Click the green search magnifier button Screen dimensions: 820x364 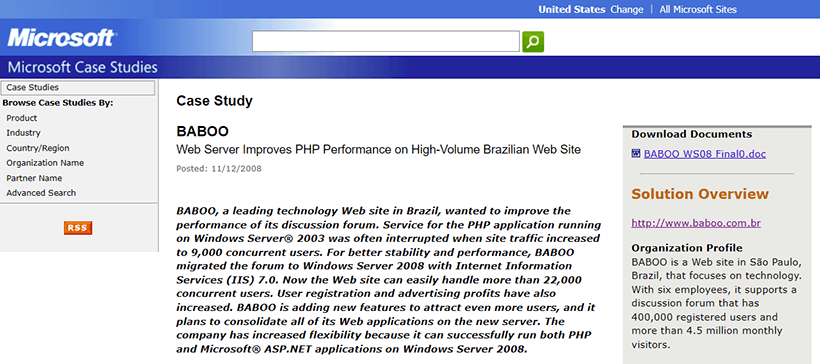coord(533,42)
